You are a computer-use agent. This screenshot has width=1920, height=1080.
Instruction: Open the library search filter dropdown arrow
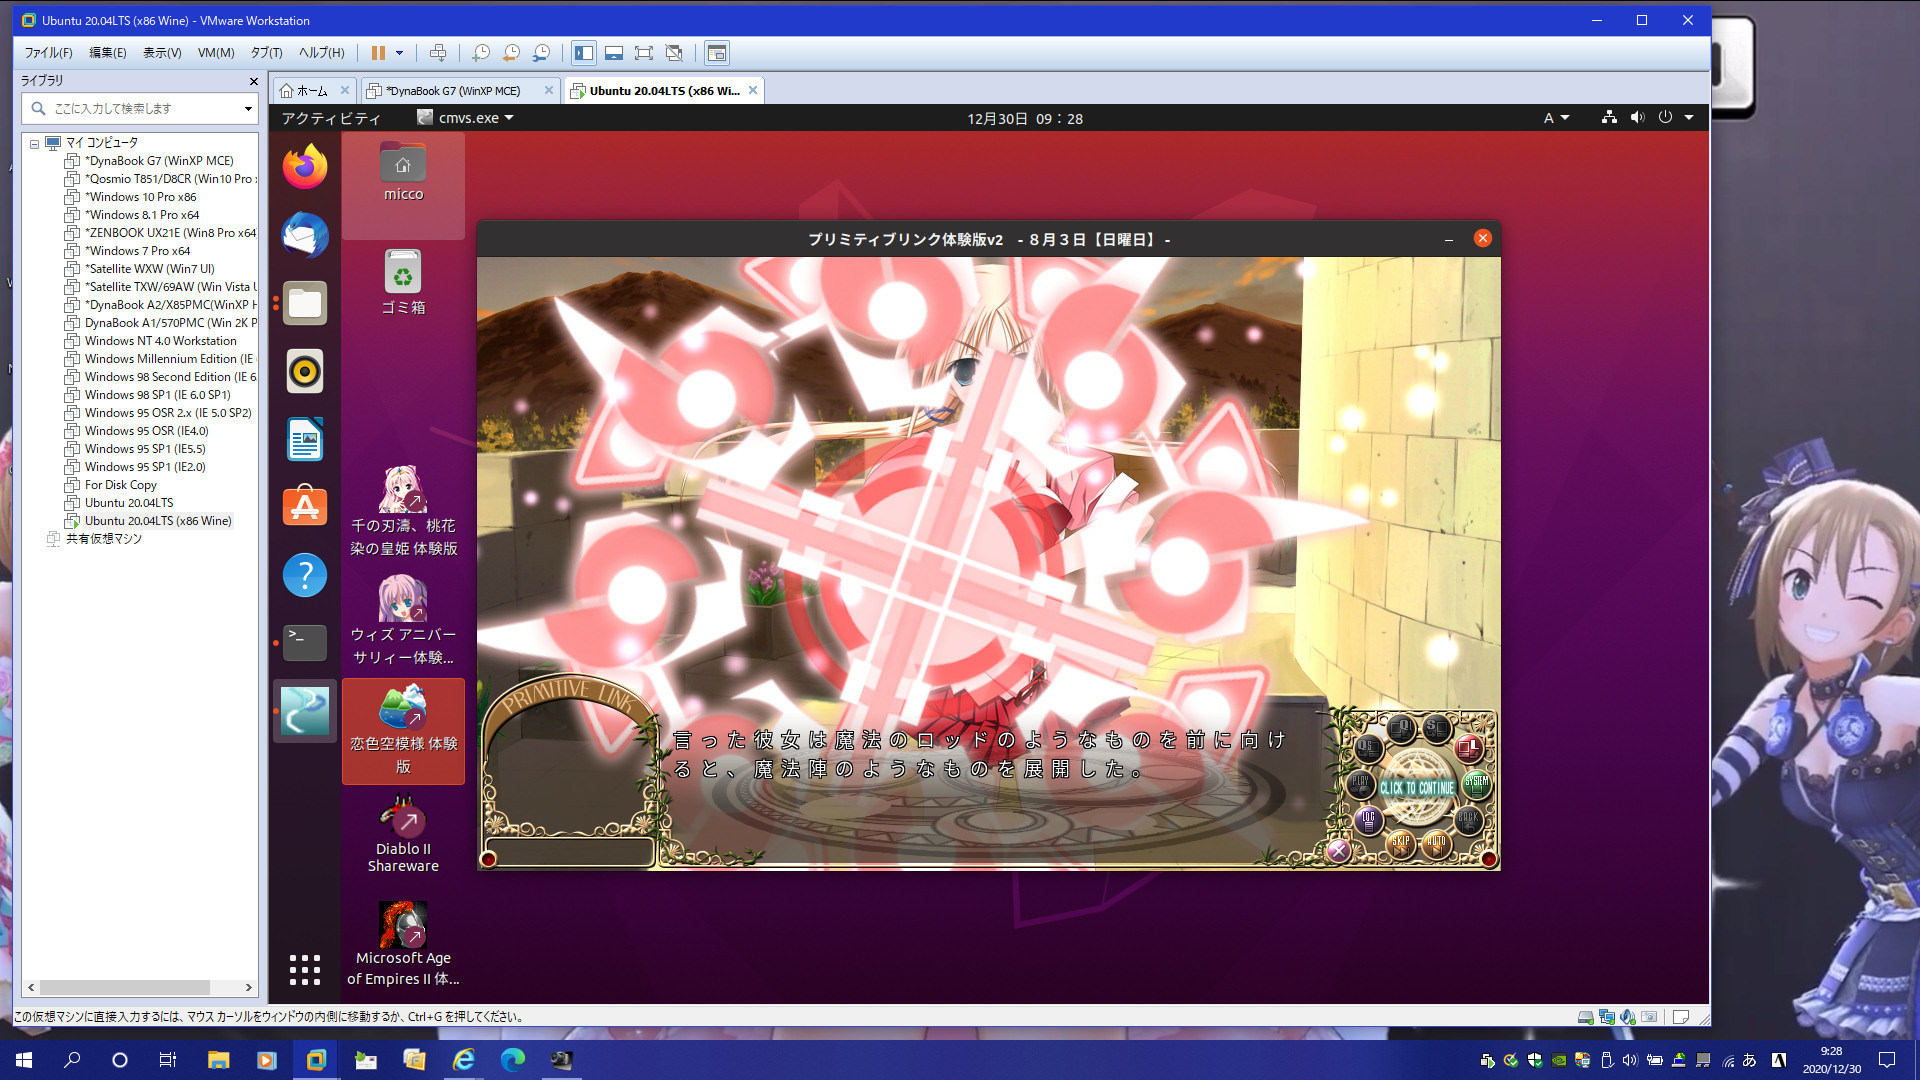pos(248,108)
